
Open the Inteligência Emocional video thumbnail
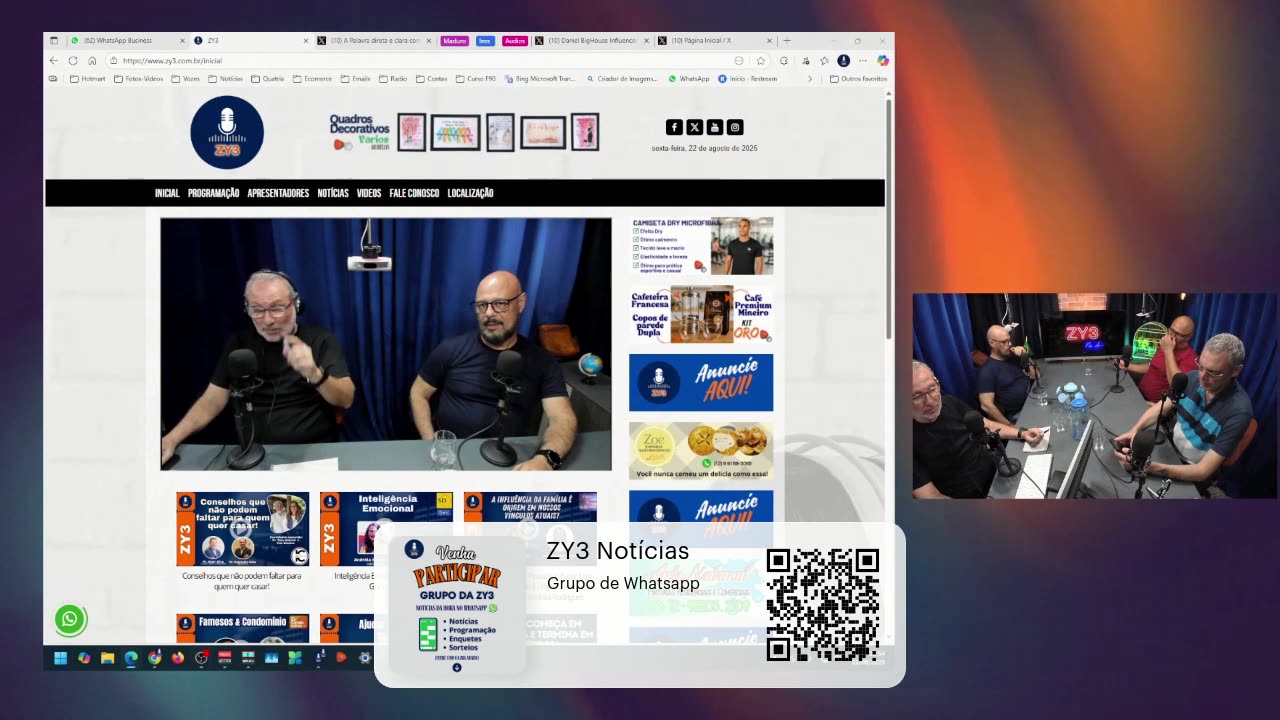pyautogui.click(x=386, y=529)
